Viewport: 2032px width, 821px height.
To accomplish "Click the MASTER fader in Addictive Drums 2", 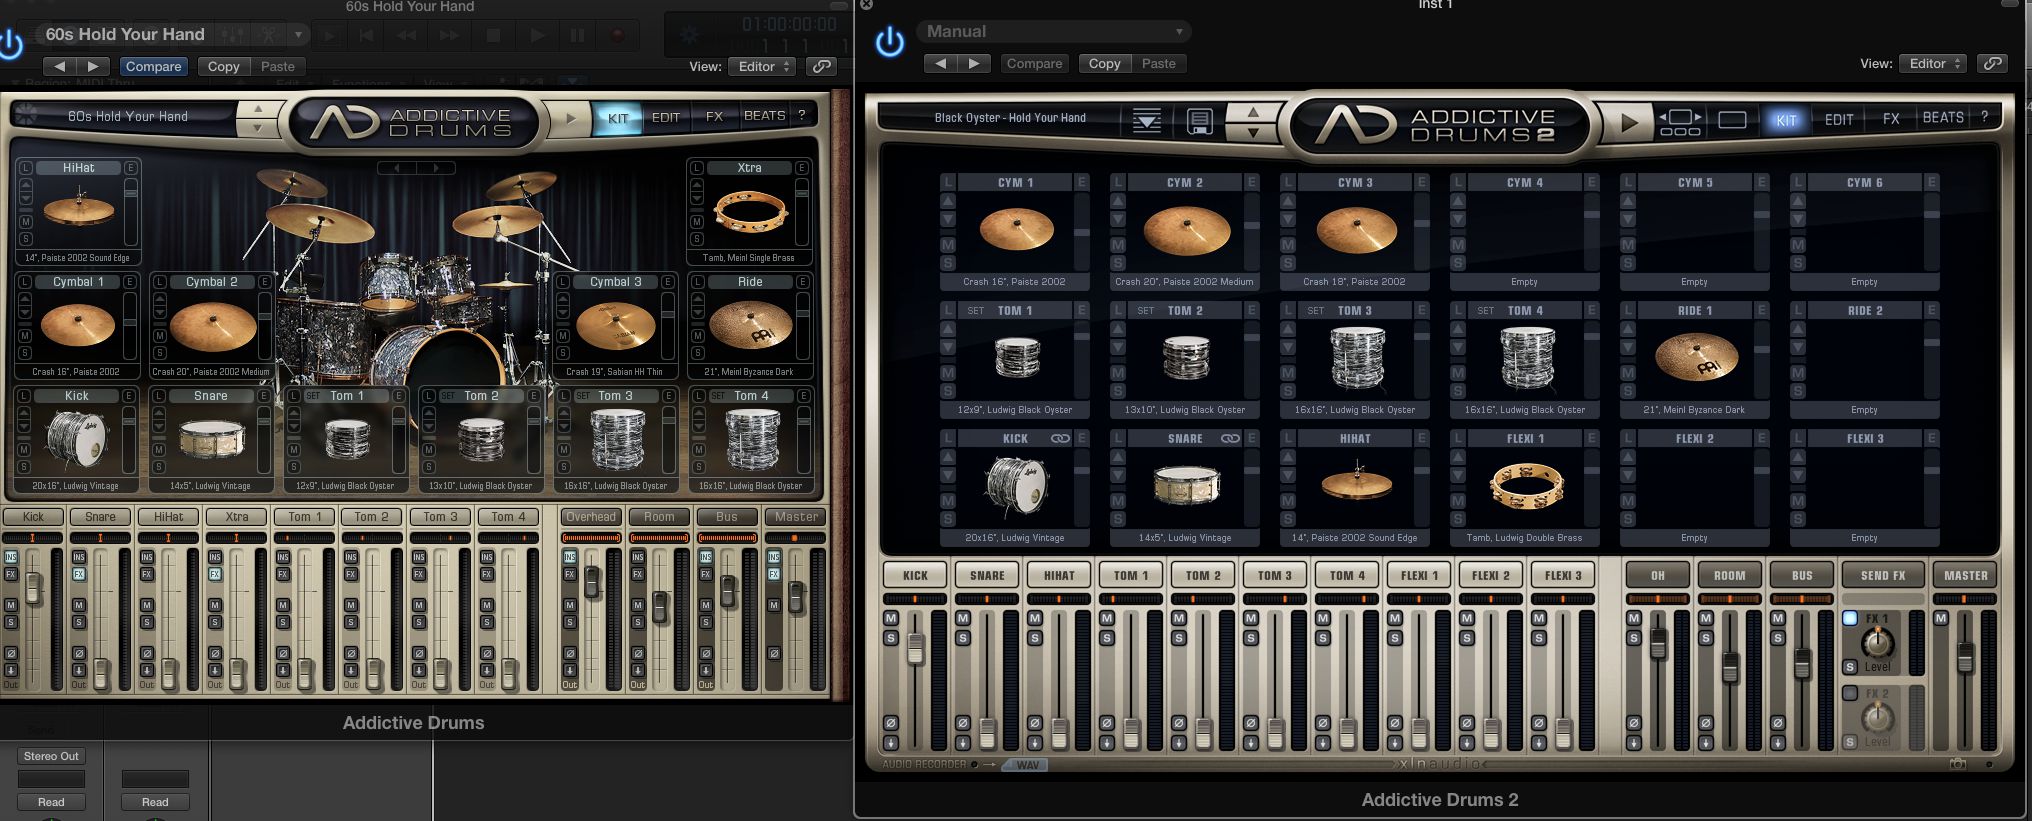I will (1965, 657).
